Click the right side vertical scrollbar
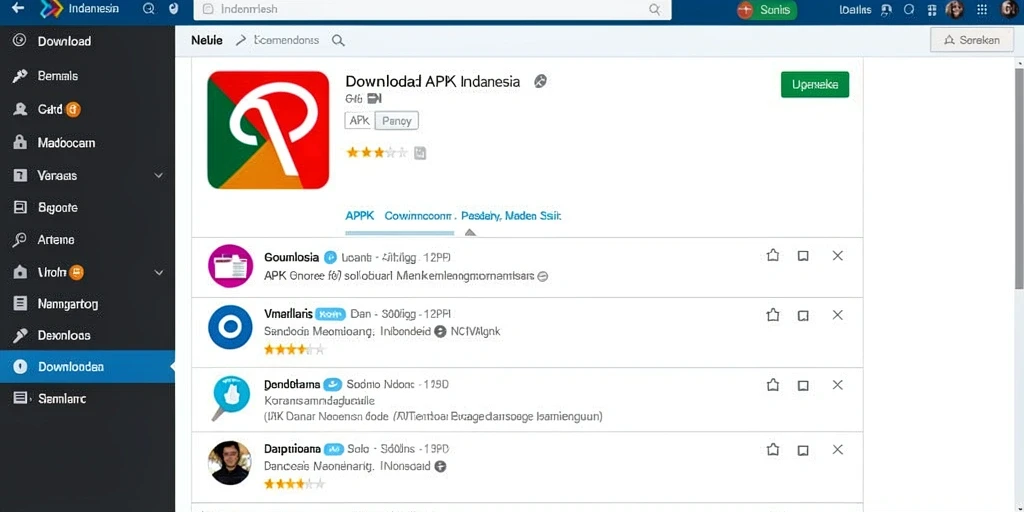 [1019, 176]
